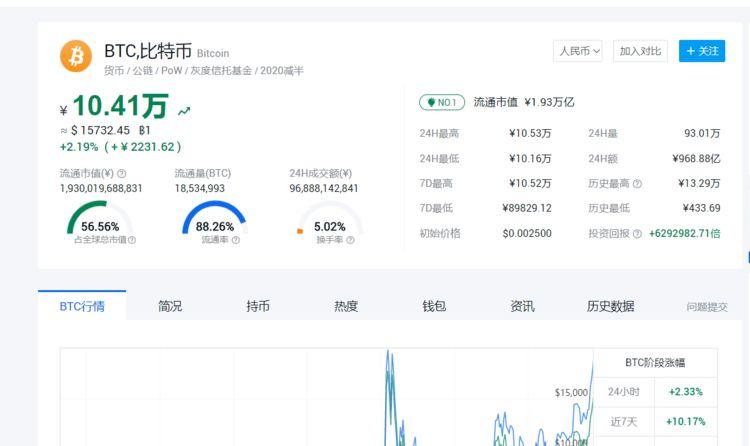Click the NO.1 rank badge
750x446 pixels.
click(x=442, y=102)
